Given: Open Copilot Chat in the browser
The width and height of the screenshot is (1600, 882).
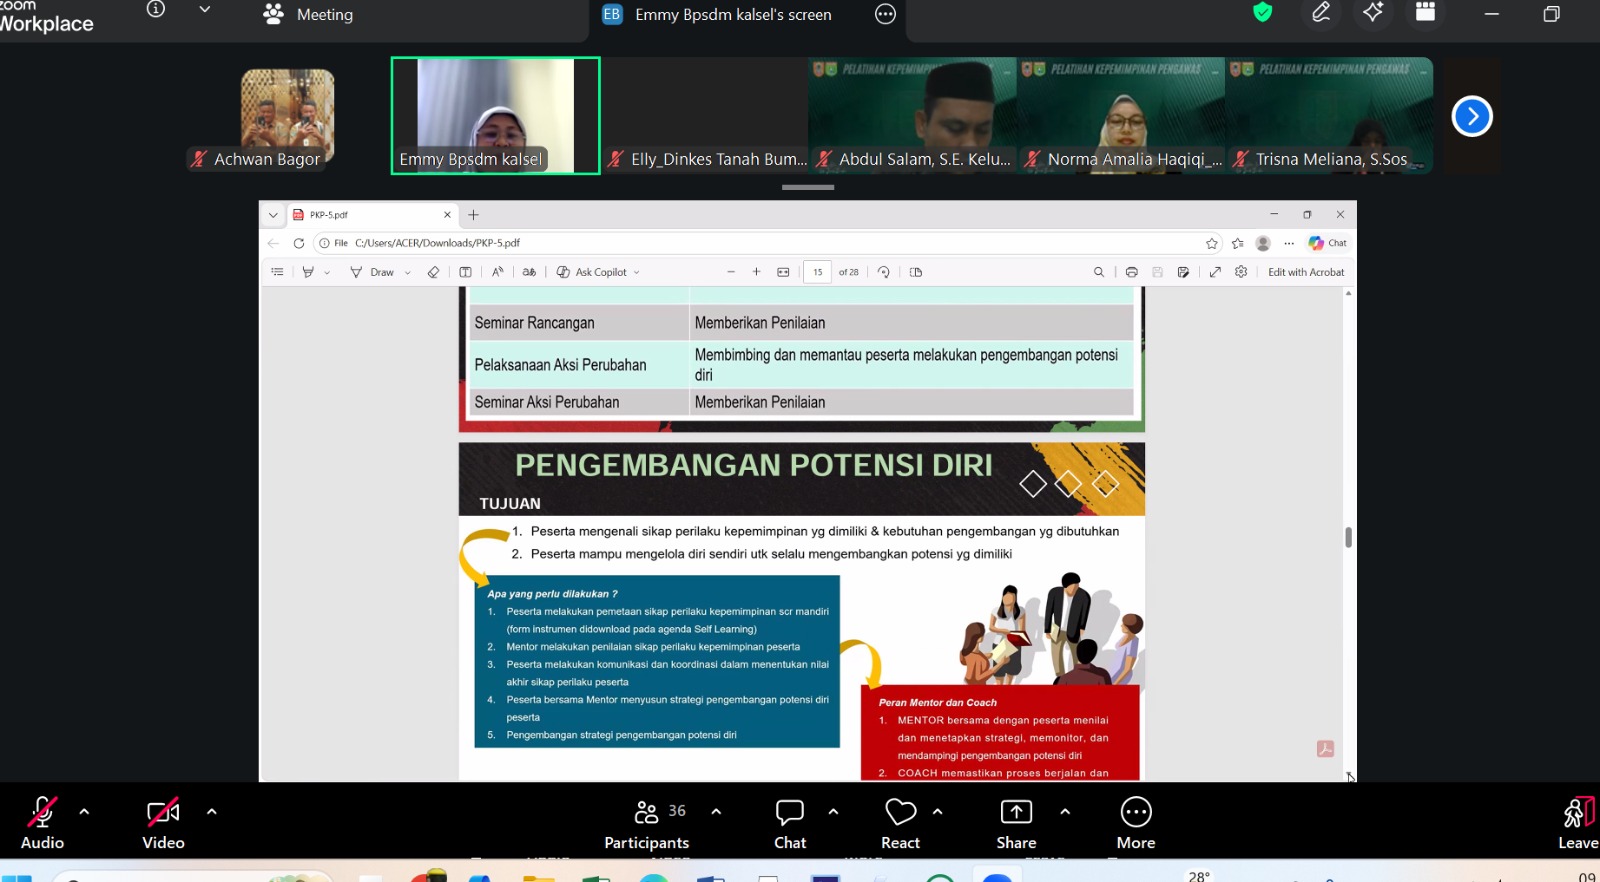Looking at the screenshot, I should [1327, 243].
